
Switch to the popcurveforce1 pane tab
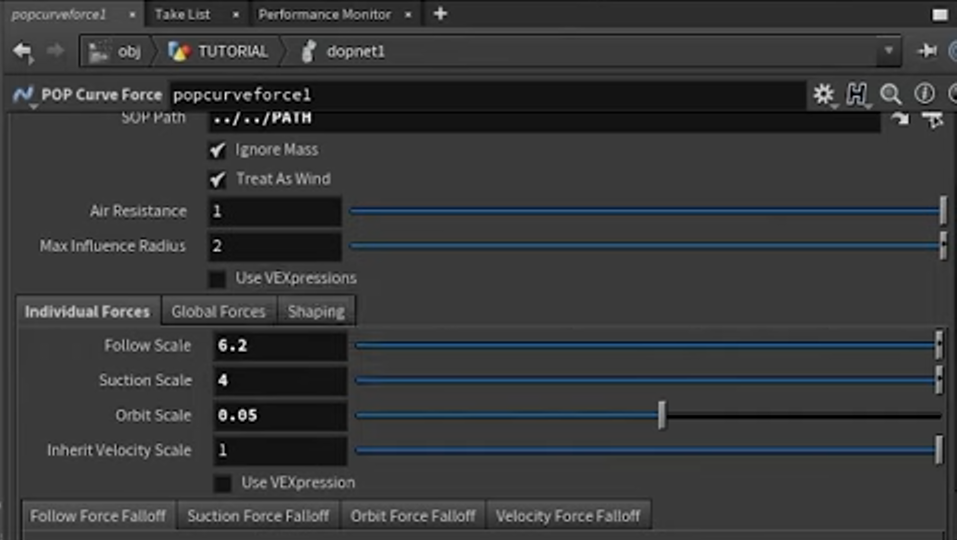coord(59,14)
